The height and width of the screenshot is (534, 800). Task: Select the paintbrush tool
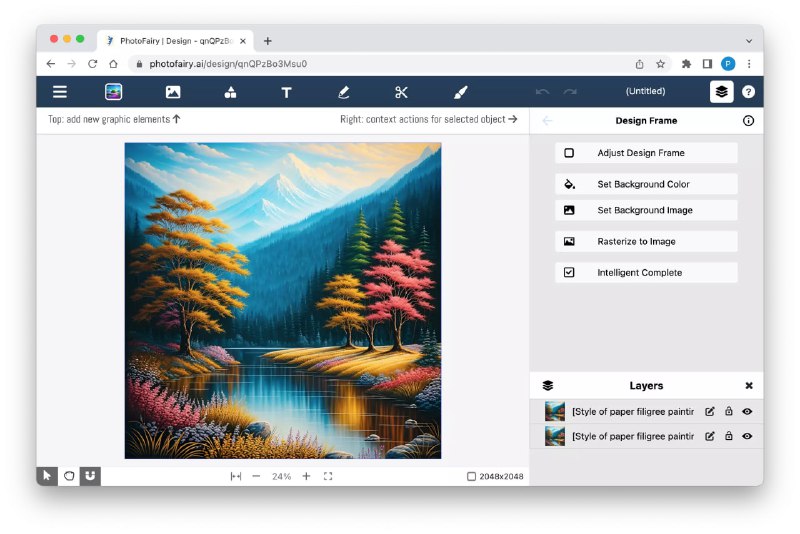460,92
